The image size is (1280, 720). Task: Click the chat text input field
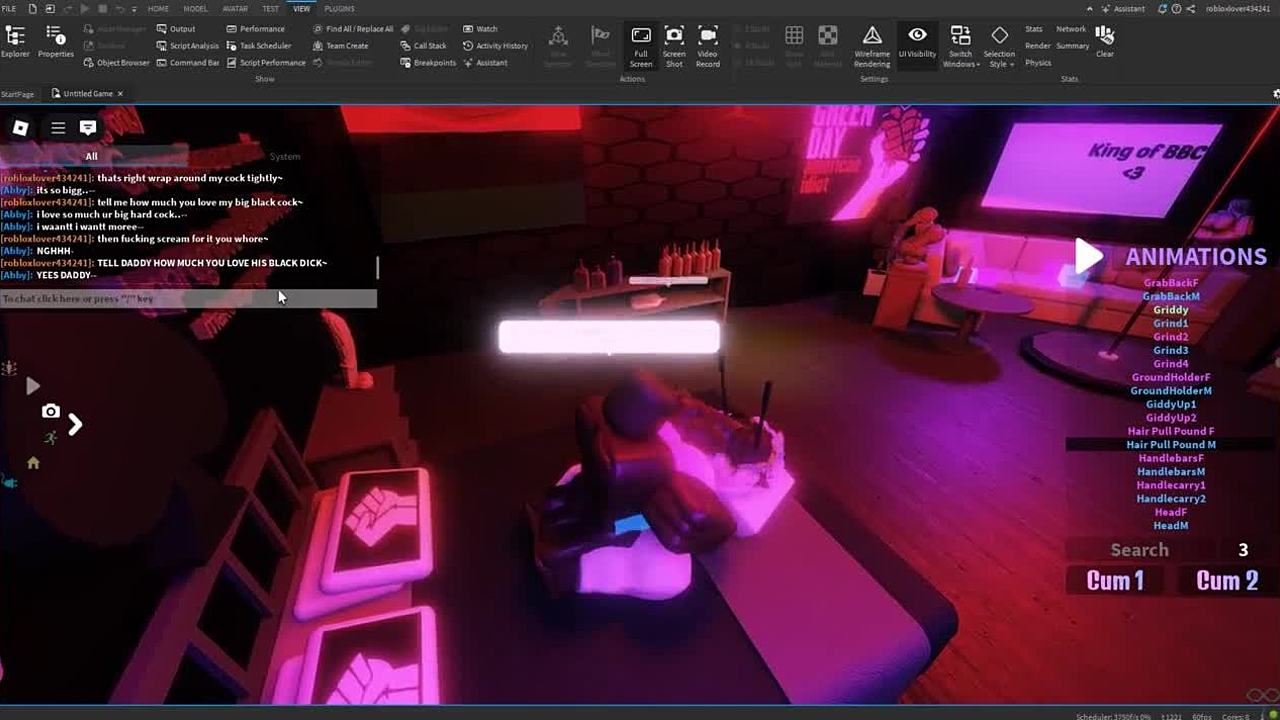[188, 299]
